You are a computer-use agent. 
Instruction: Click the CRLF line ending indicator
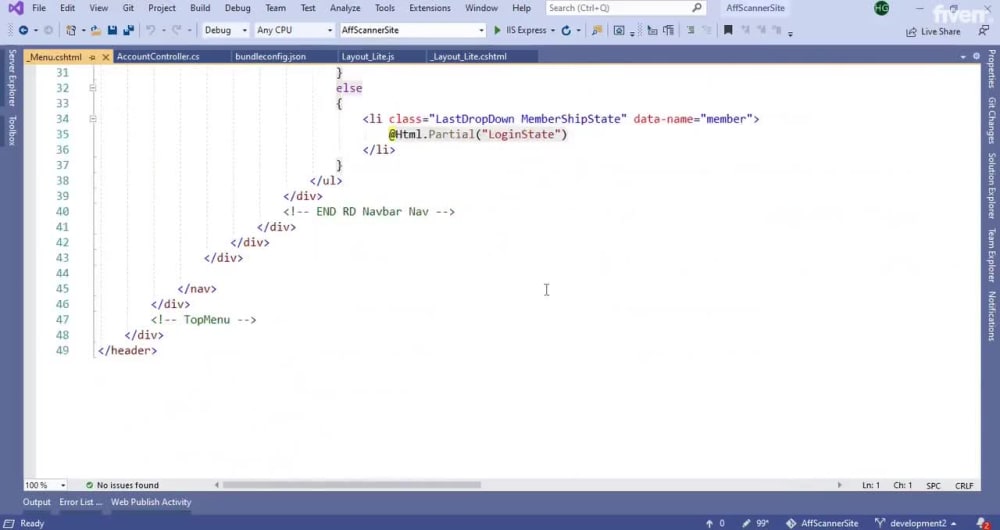(x=964, y=485)
